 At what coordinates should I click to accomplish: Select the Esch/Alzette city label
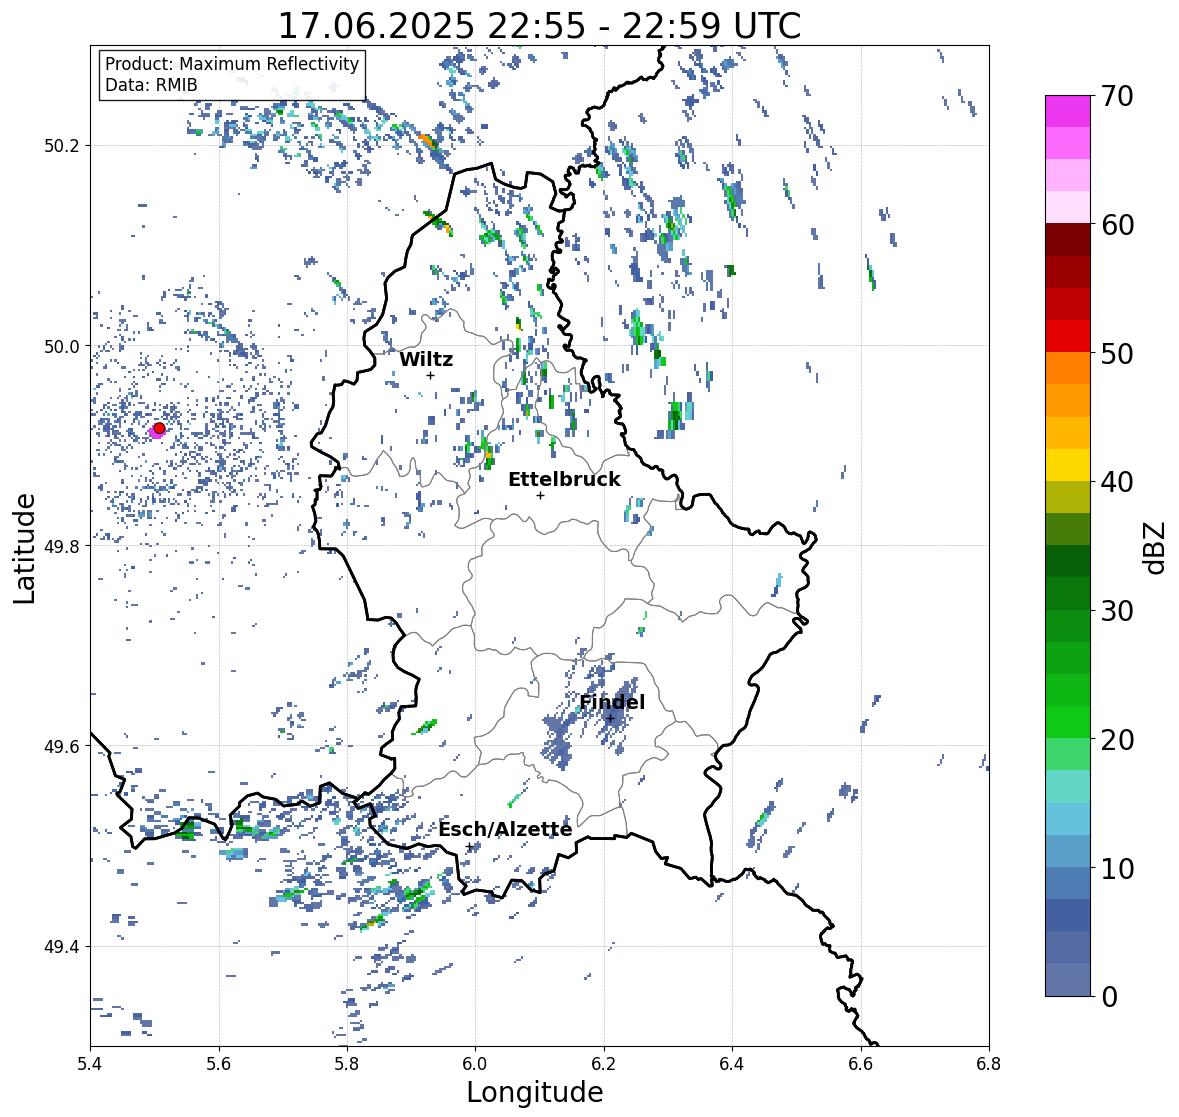505,829
